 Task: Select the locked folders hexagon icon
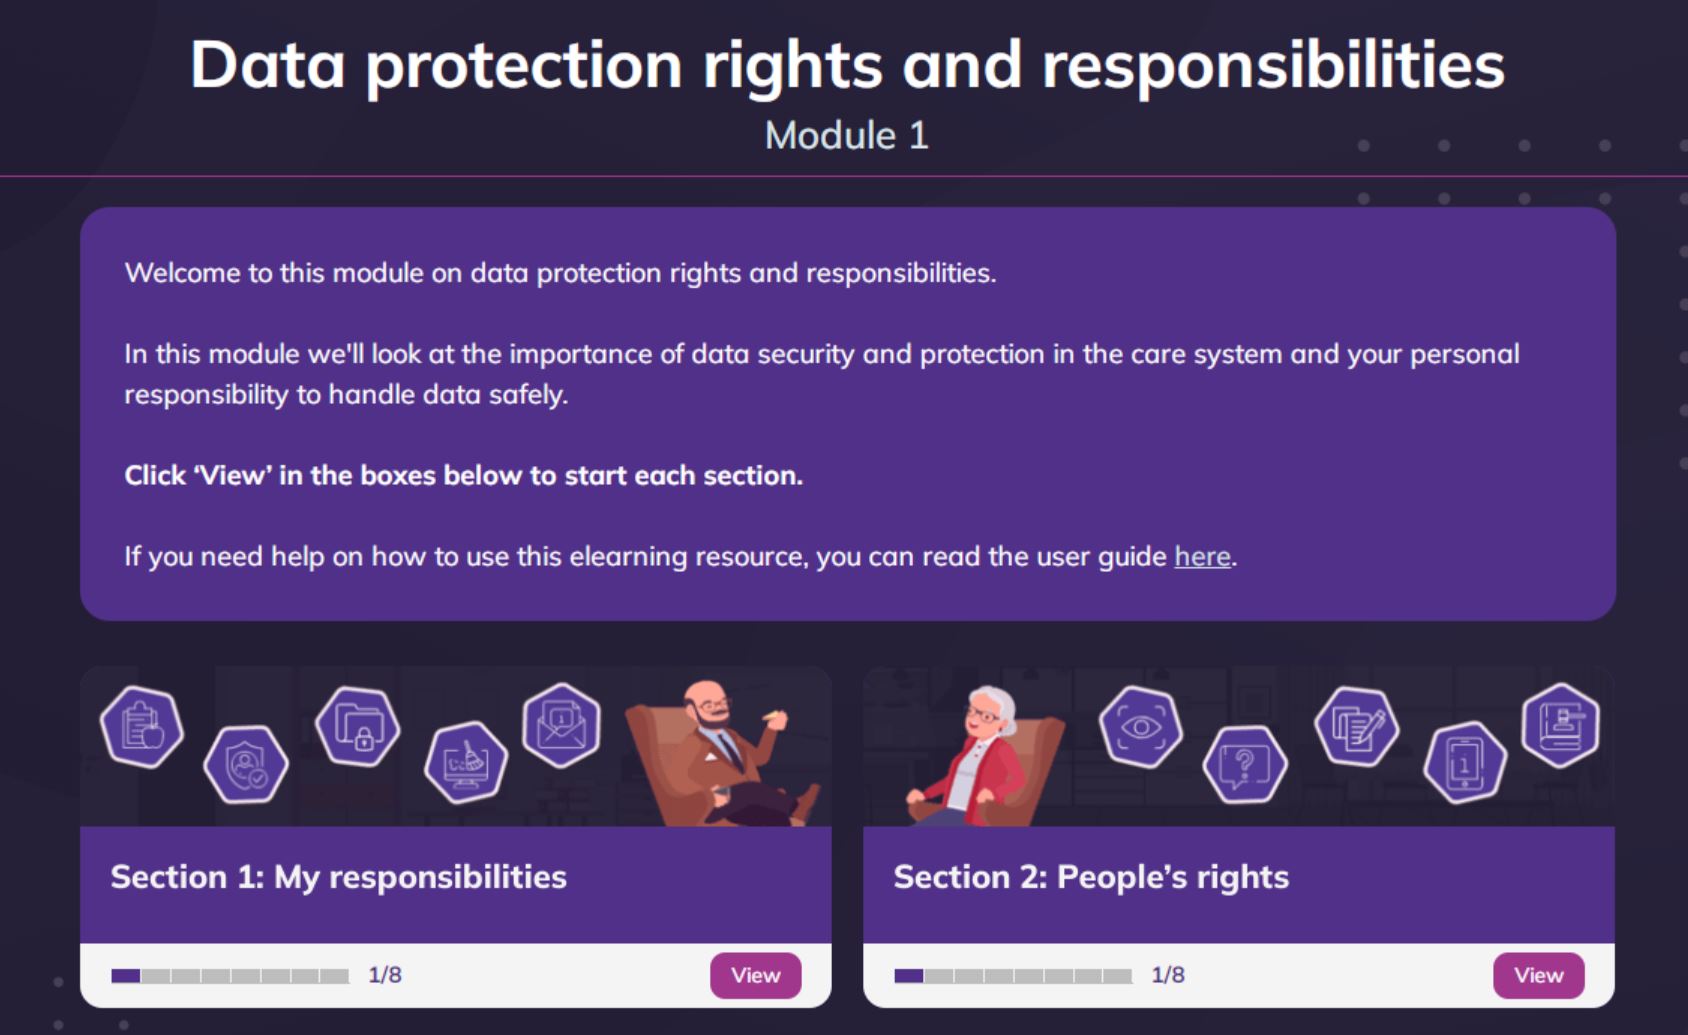click(358, 727)
